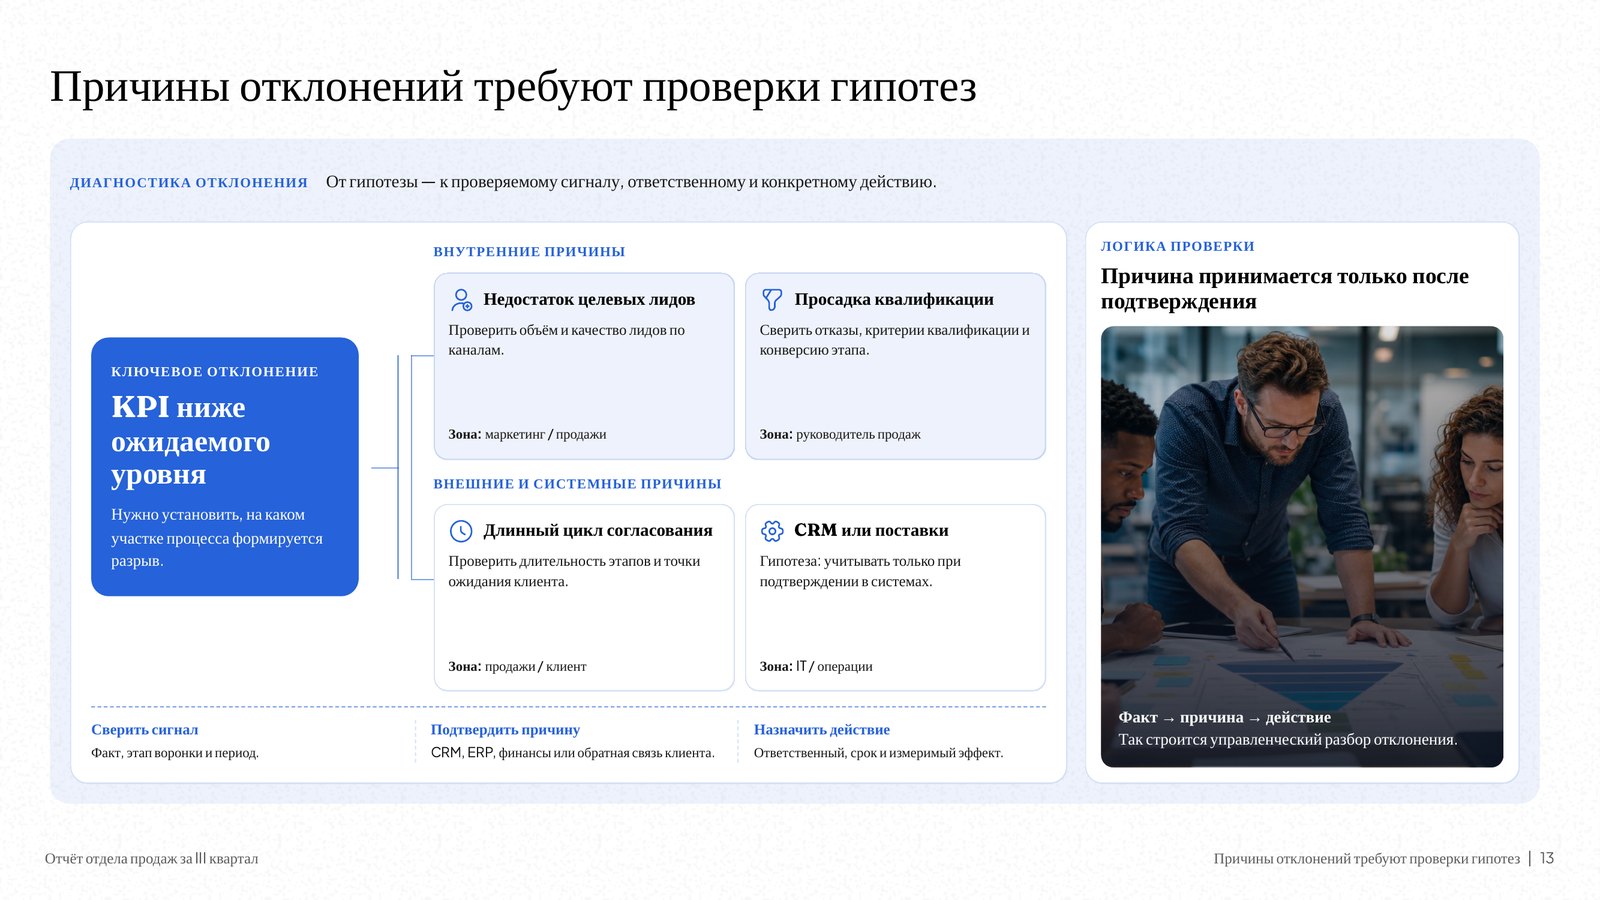Click the 'ДИАГНОСТИКА ОТКЛОНЕНИЯ' label
The width and height of the screenshot is (1600, 900).
pos(189,182)
